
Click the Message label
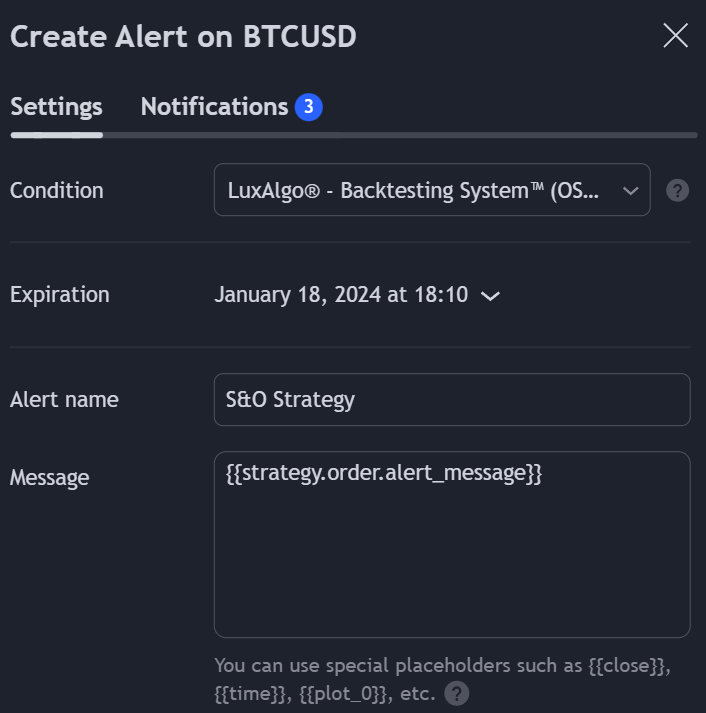click(50, 477)
